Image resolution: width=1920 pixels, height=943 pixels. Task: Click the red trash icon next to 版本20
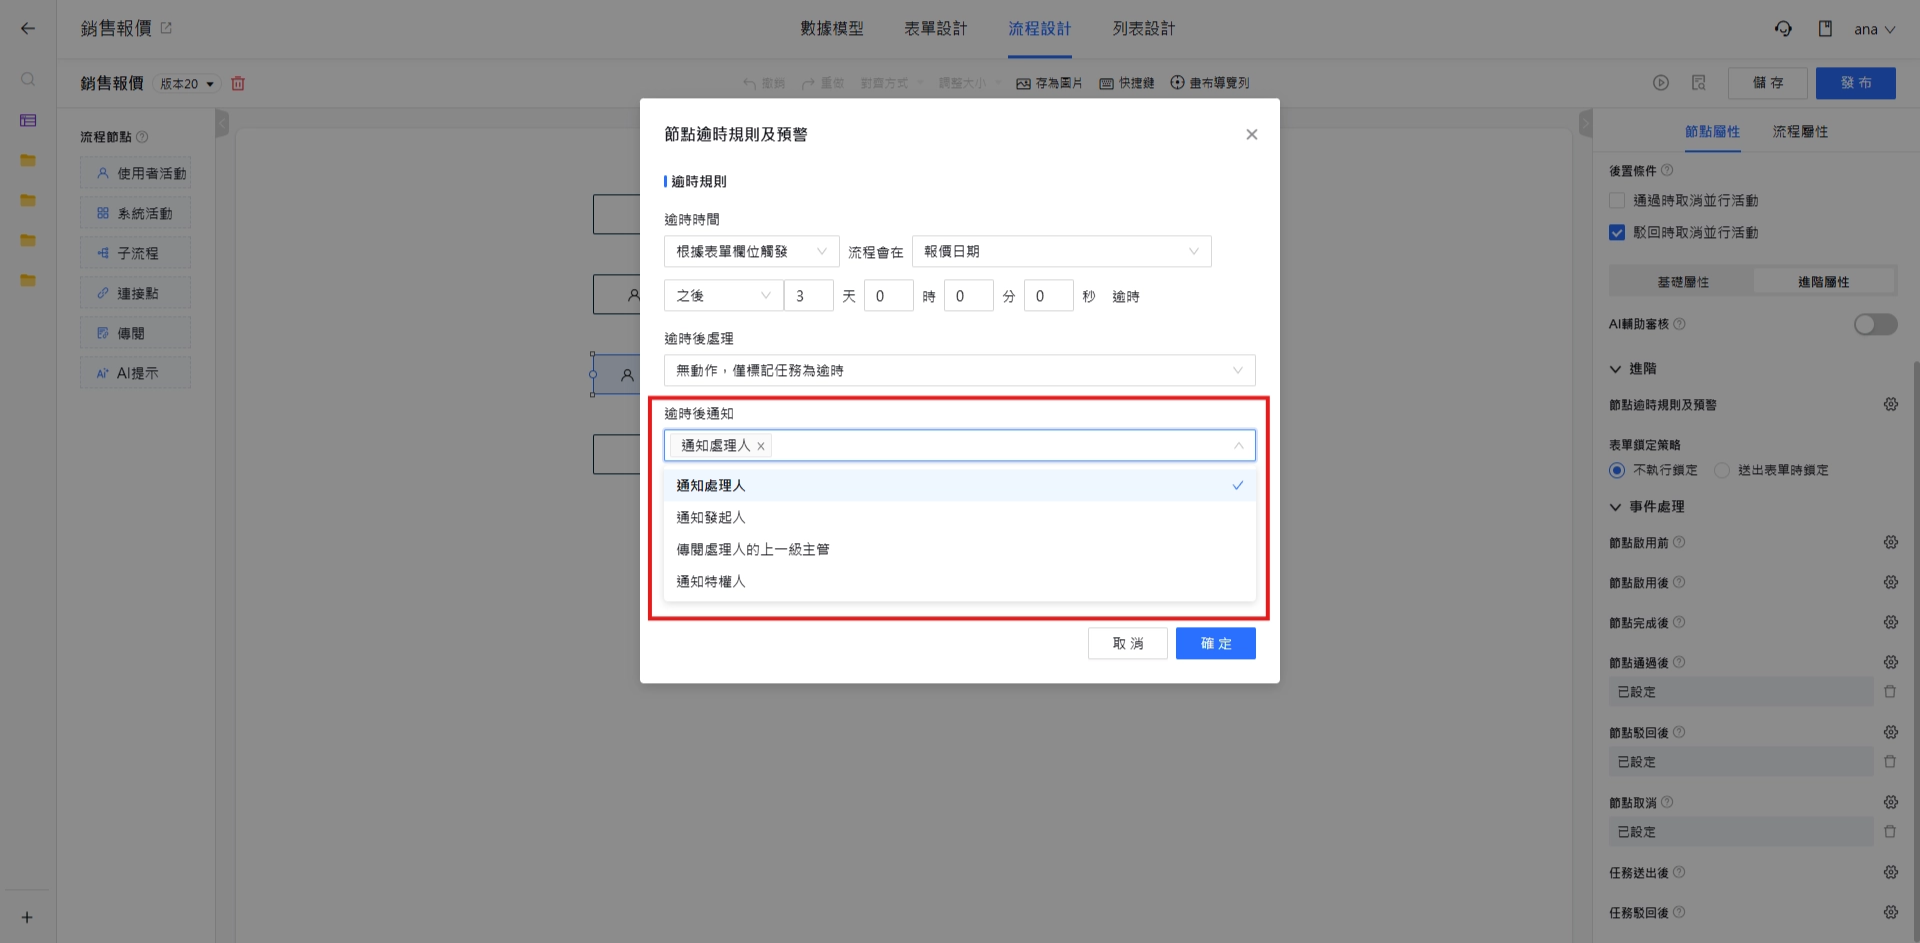pyautogui.click(x=238, y=84)
